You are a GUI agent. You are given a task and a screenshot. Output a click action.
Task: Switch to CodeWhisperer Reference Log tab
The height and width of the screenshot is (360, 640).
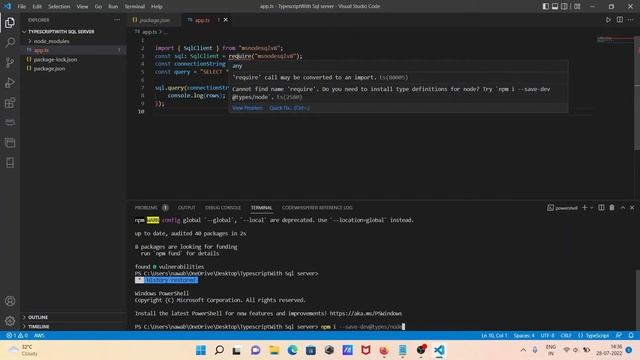point(317,207)
